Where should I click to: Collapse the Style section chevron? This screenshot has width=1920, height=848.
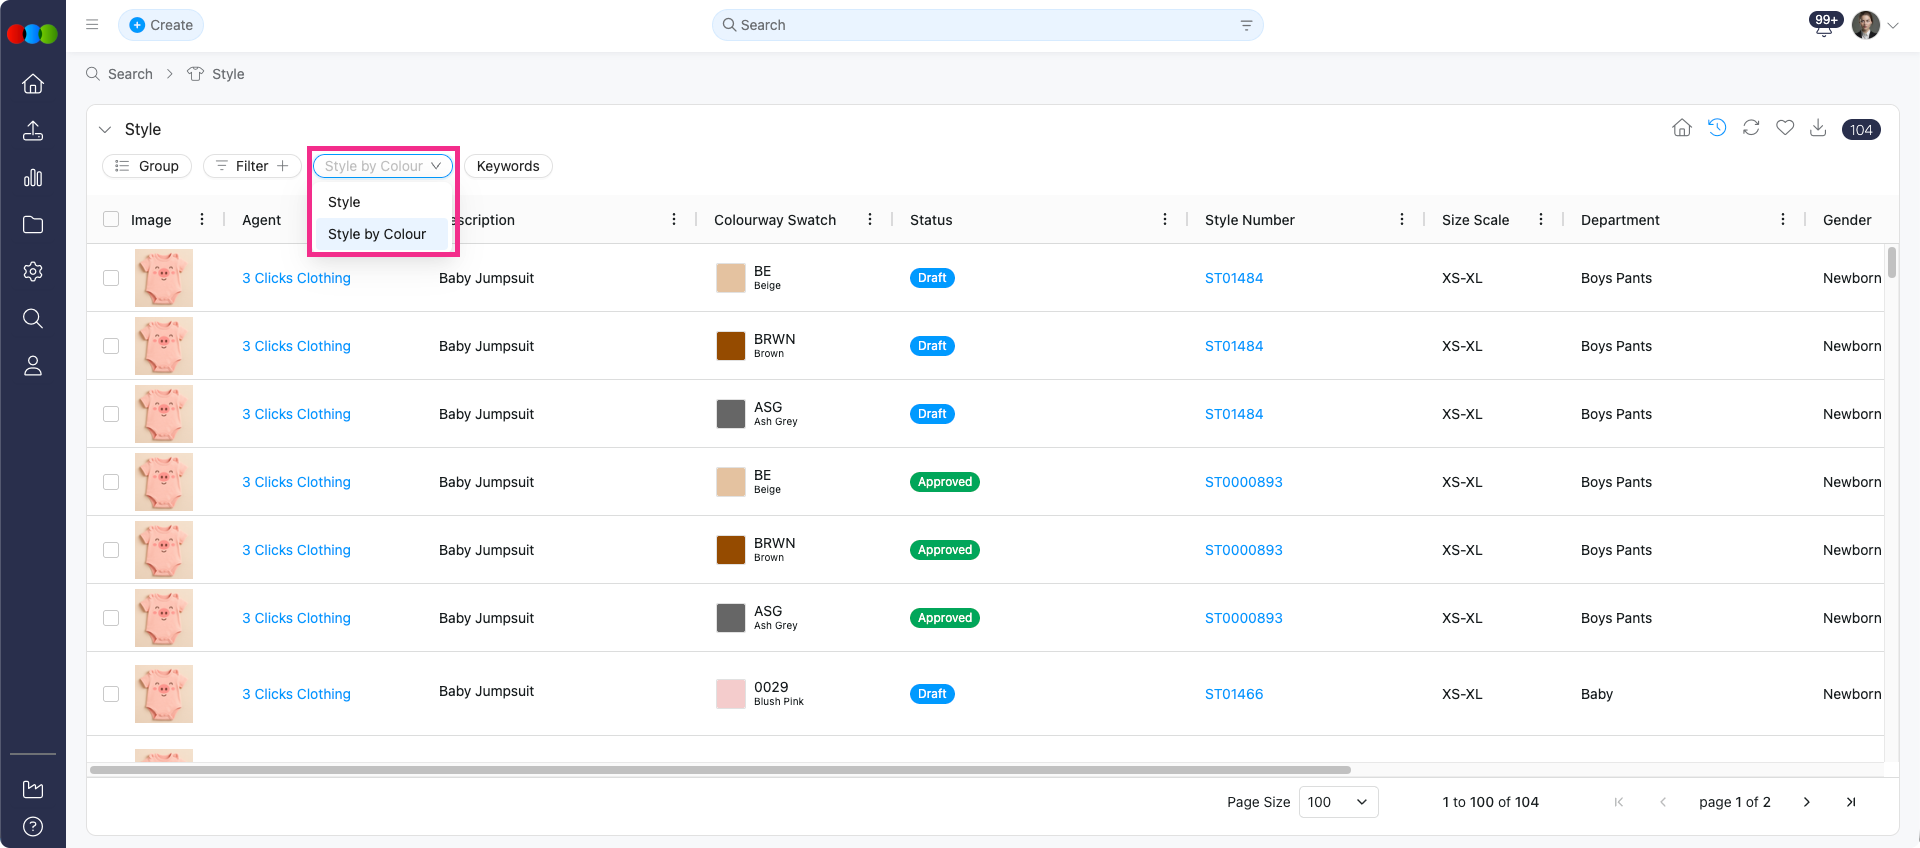click(105, 130)
